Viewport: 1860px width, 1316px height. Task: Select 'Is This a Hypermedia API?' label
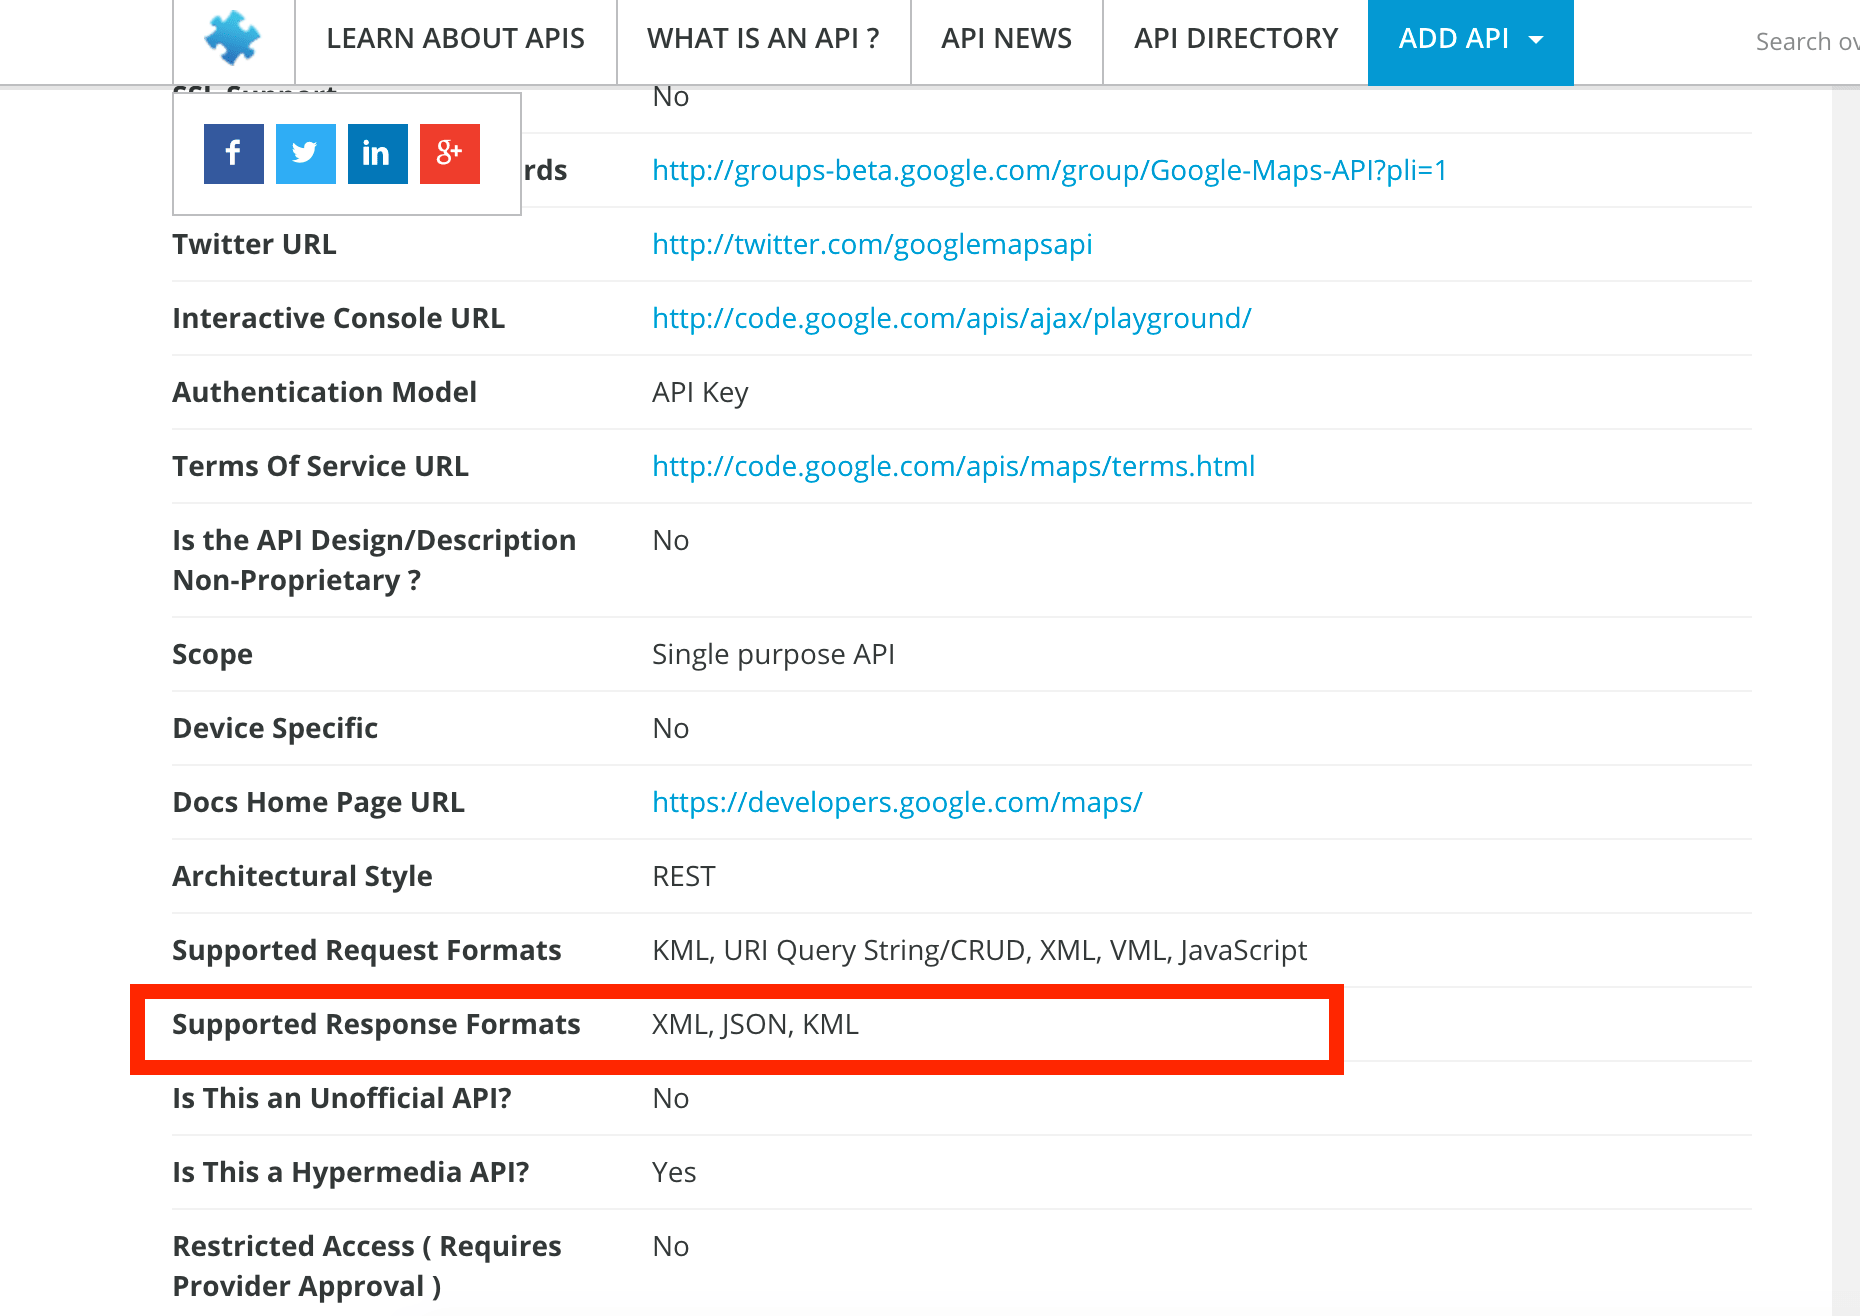(x=350, y=1172)
